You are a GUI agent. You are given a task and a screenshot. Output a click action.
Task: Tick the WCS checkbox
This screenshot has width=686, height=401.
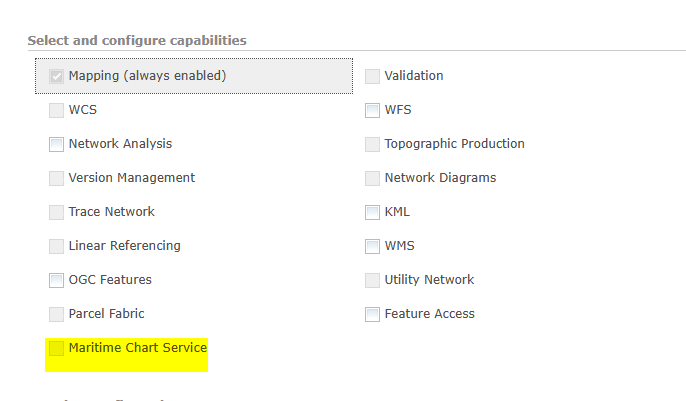[x=56, y=110]
